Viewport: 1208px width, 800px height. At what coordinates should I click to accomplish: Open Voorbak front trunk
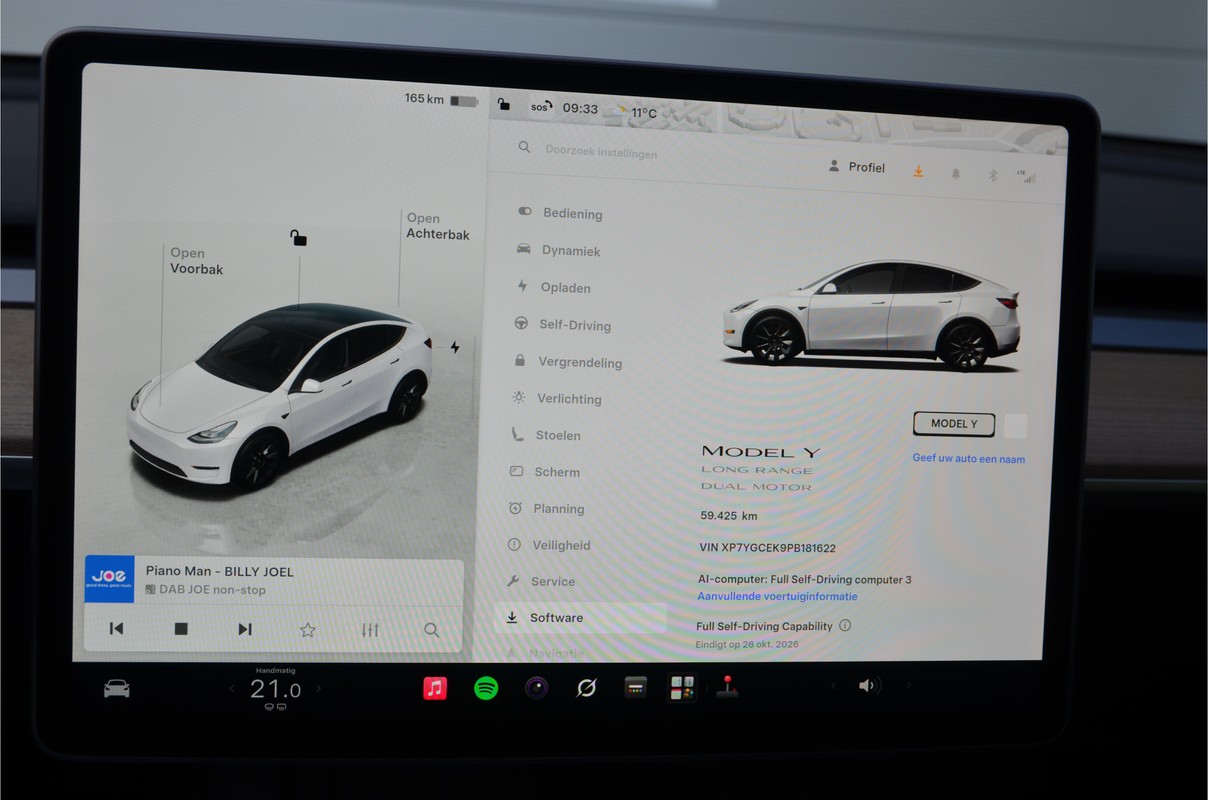[x=196, y=261]
